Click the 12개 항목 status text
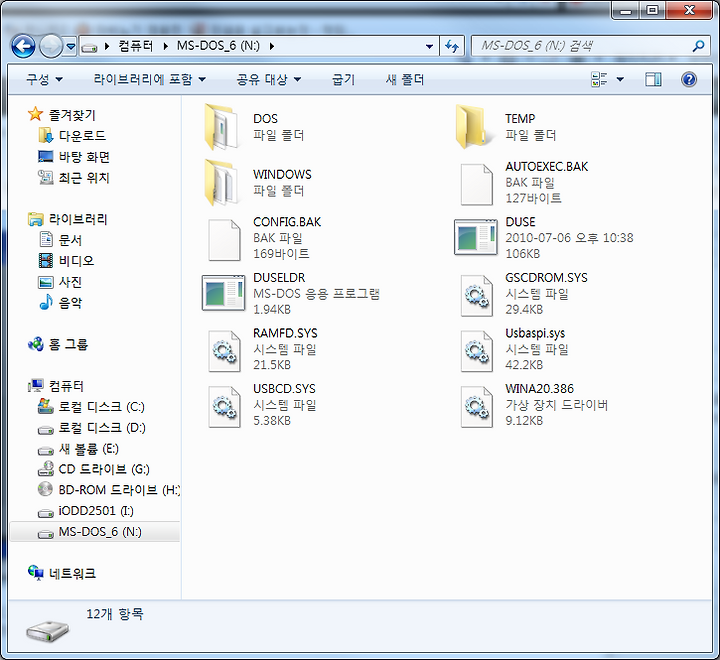The width and height of the screenshot is (720, 660). (x=115, y=614)
